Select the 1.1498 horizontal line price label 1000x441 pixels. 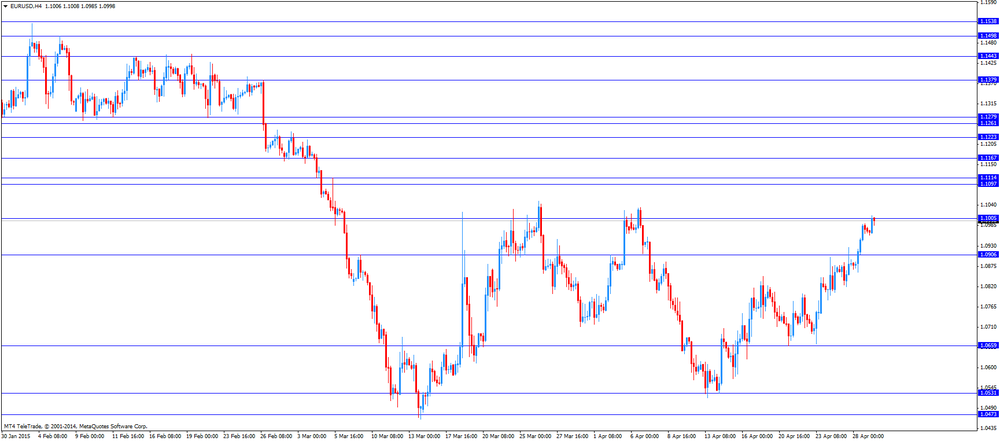tap(987, 36)
